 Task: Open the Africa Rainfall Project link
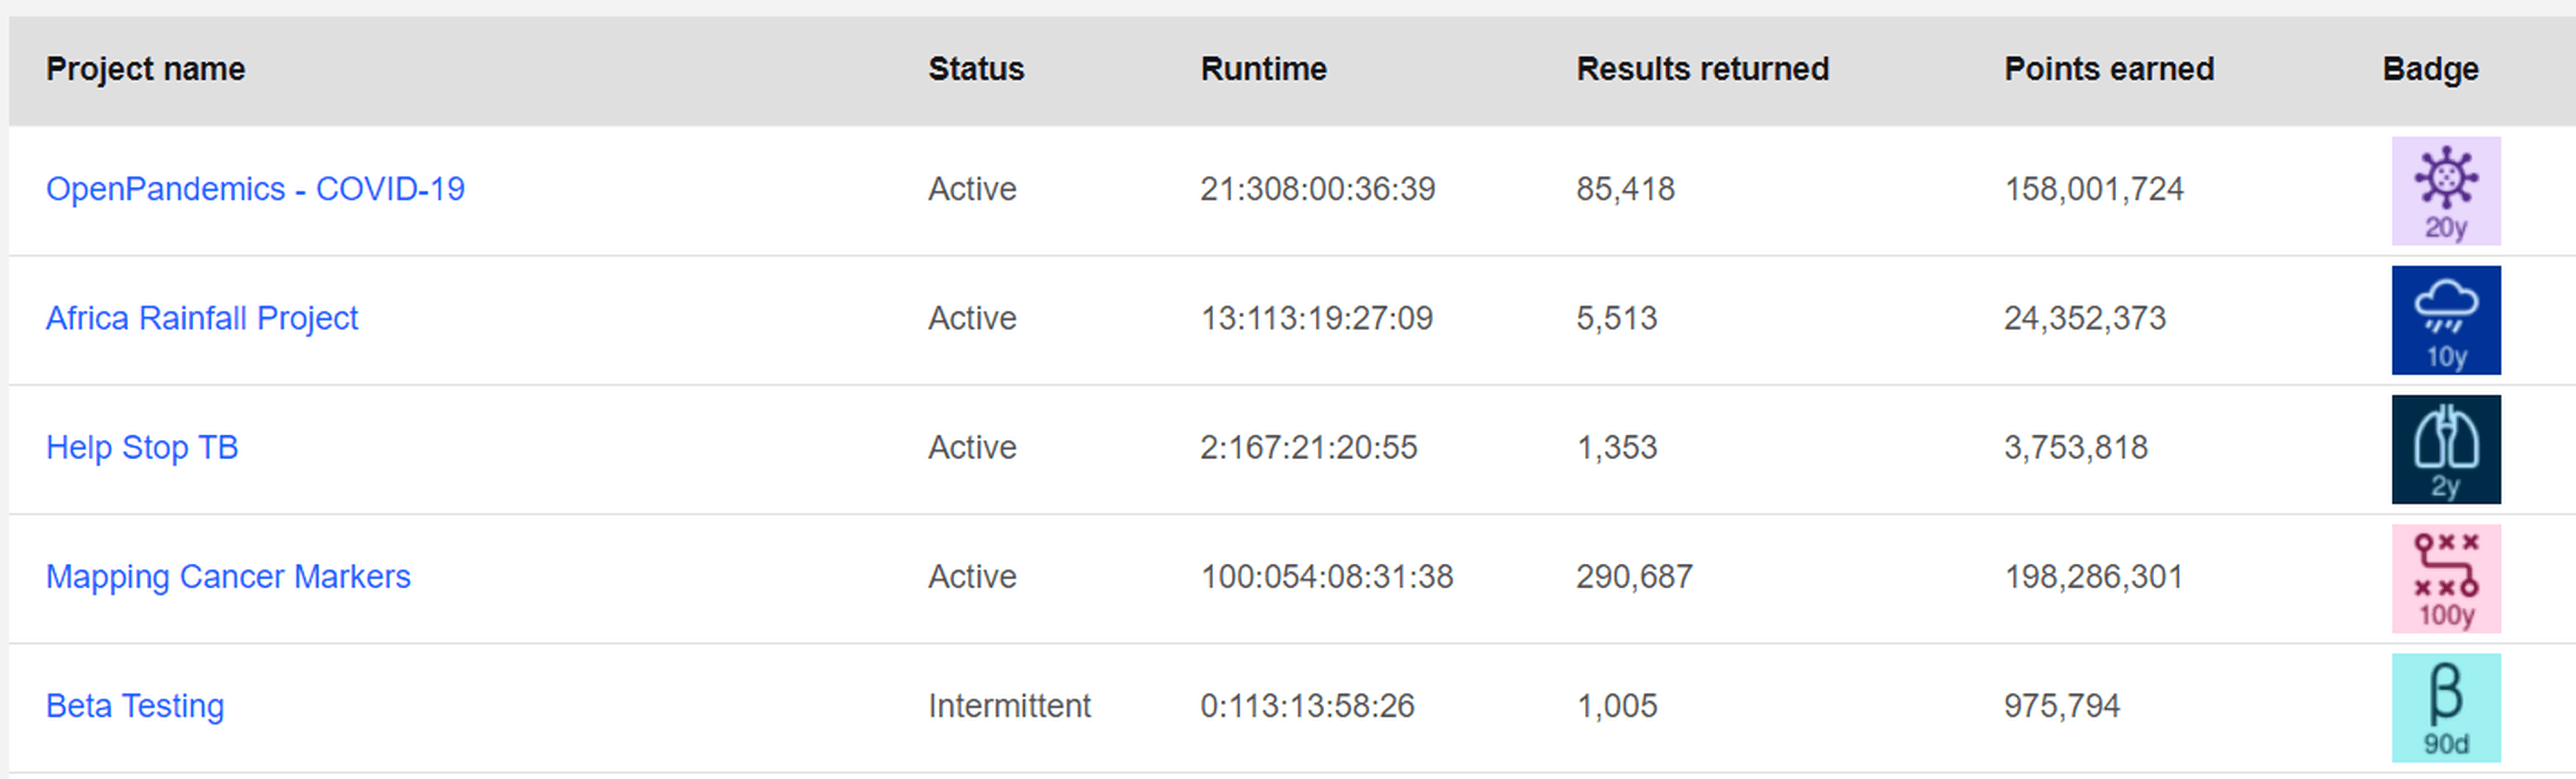[202, 318]
